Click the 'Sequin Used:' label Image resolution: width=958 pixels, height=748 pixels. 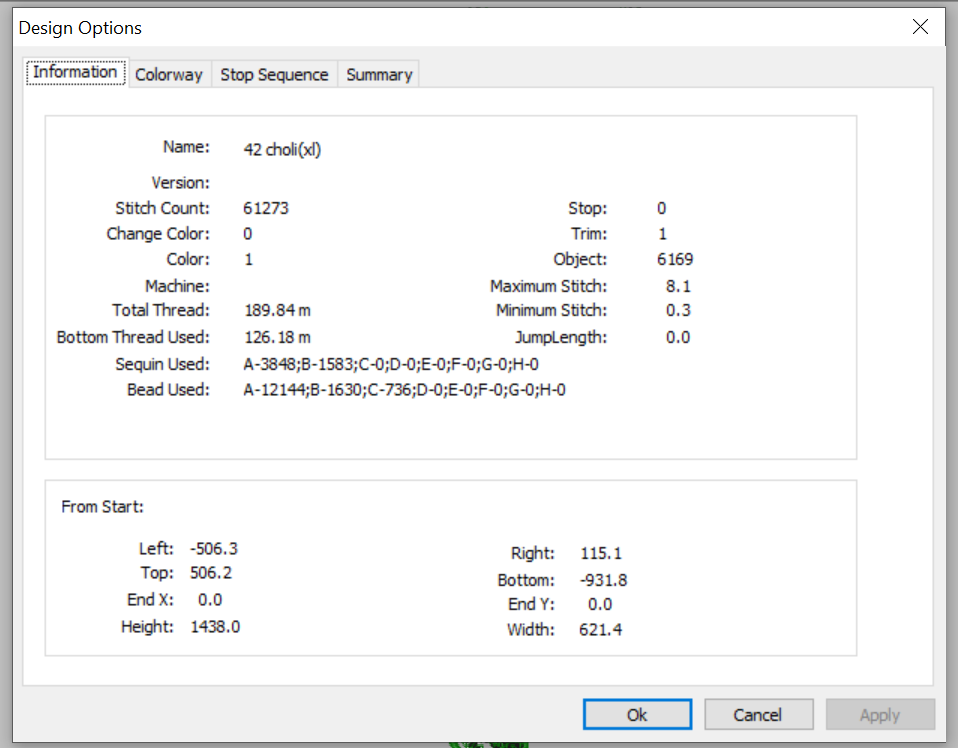[x=163, y=365]
